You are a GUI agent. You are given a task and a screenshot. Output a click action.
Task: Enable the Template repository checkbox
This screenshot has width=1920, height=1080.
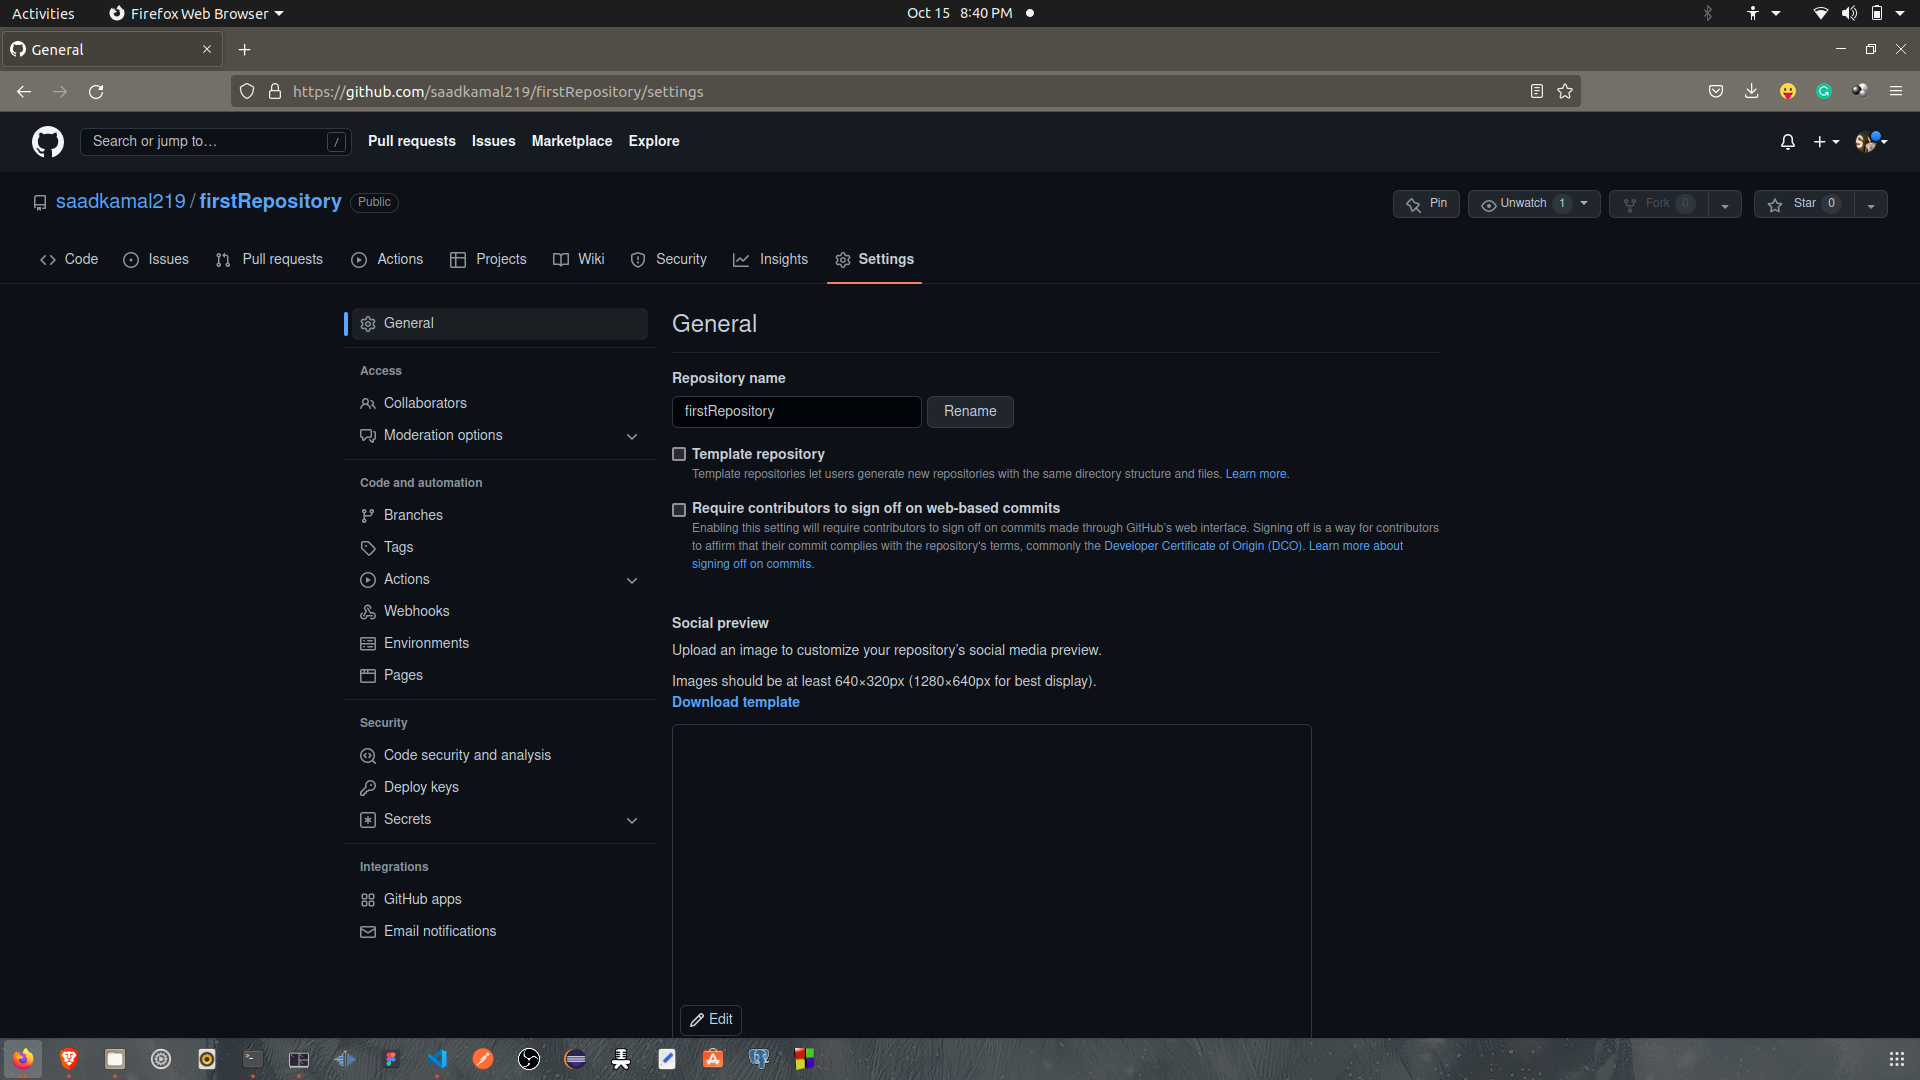(679, 454)
